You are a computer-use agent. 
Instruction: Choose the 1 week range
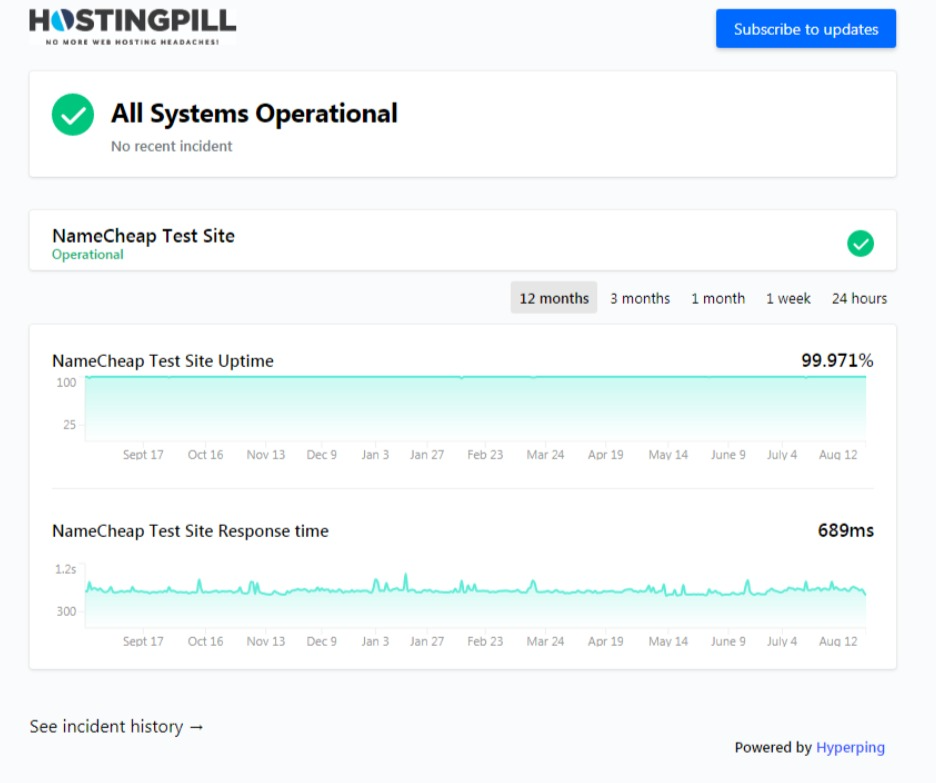coord(788,298)
